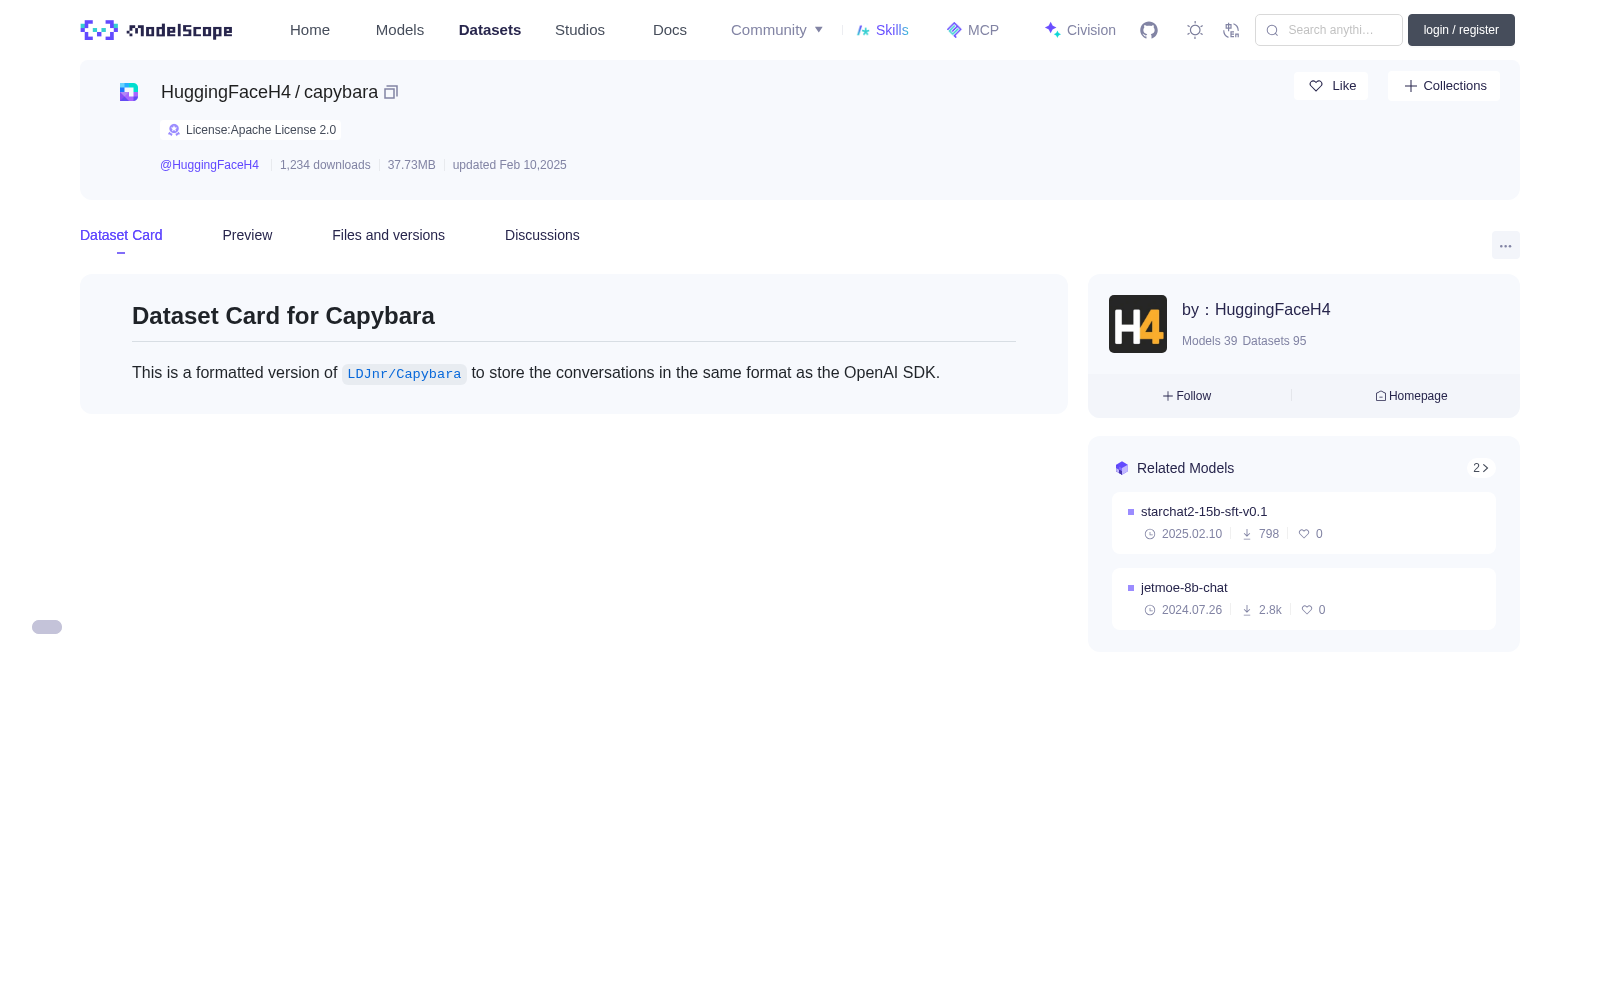This screenshot has height=1000, width=1600.
Task: Open the LDJnr/Capybara code link
Action: pos(404,374)
